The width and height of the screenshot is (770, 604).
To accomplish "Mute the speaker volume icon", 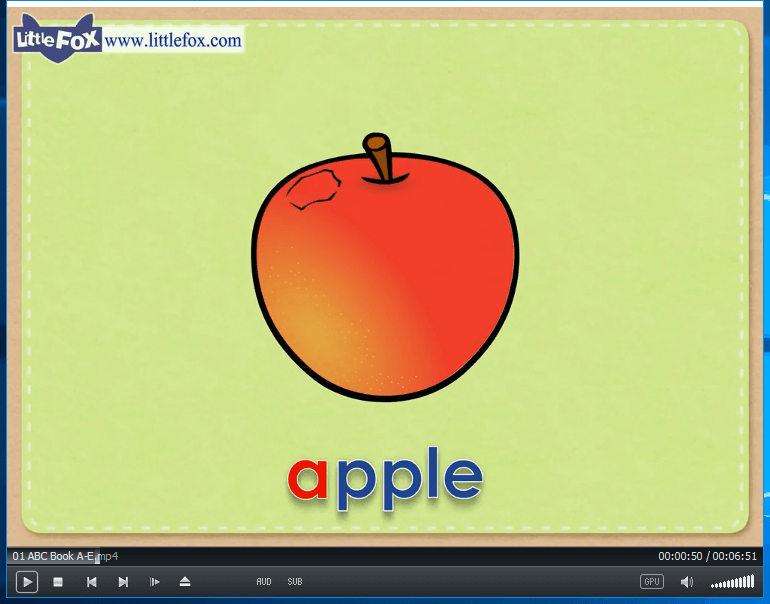I will click(687, 582).
